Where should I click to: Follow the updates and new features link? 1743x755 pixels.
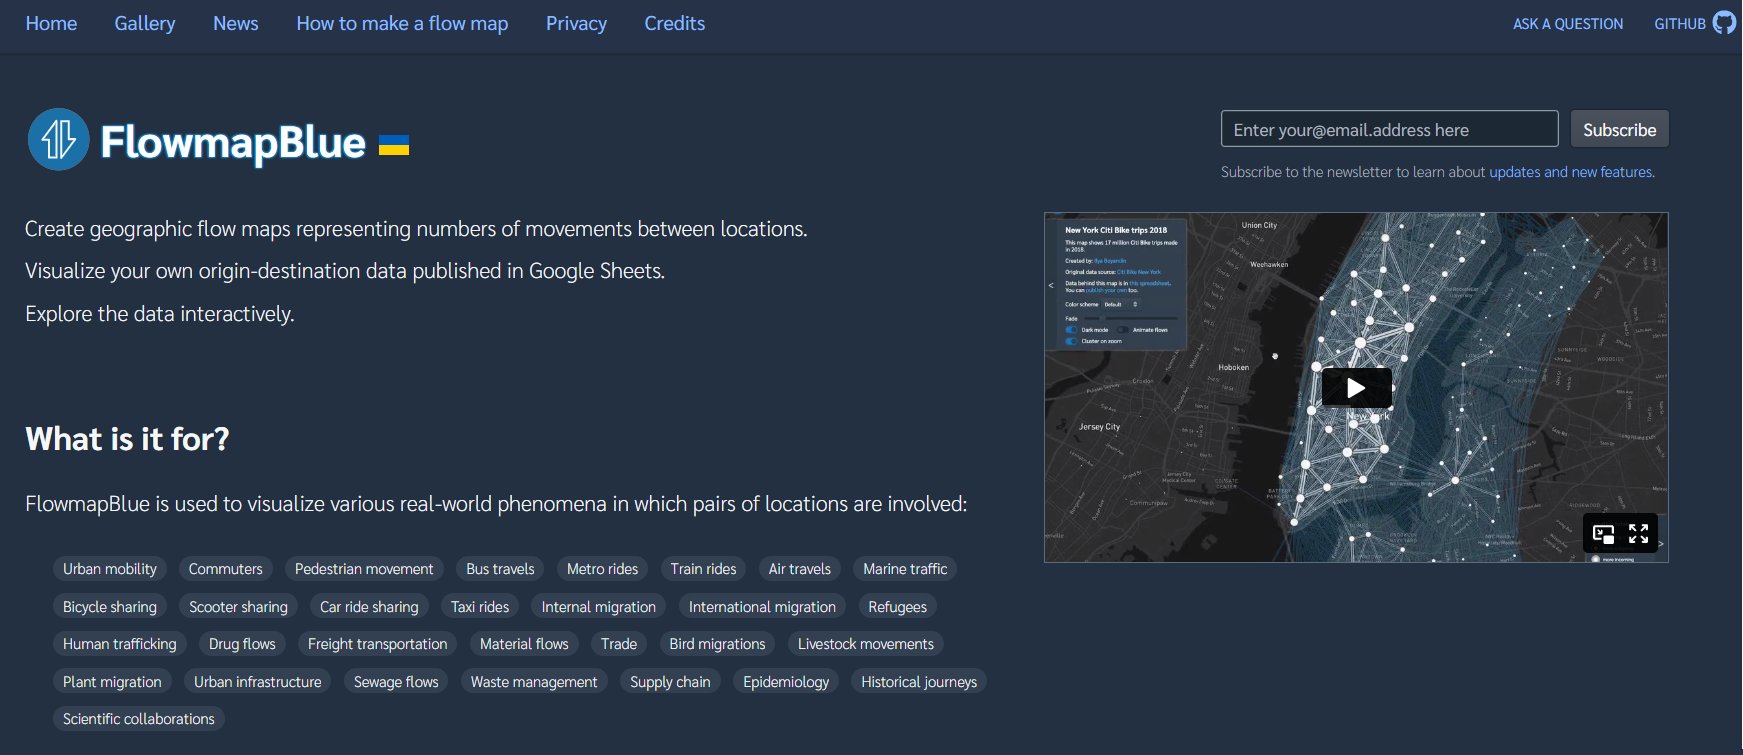[x=1571, y=172]
